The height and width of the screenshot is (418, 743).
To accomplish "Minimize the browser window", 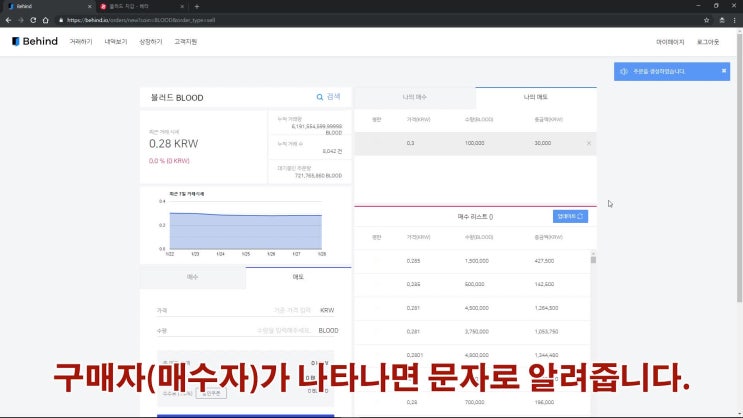I will coord(698,6).
